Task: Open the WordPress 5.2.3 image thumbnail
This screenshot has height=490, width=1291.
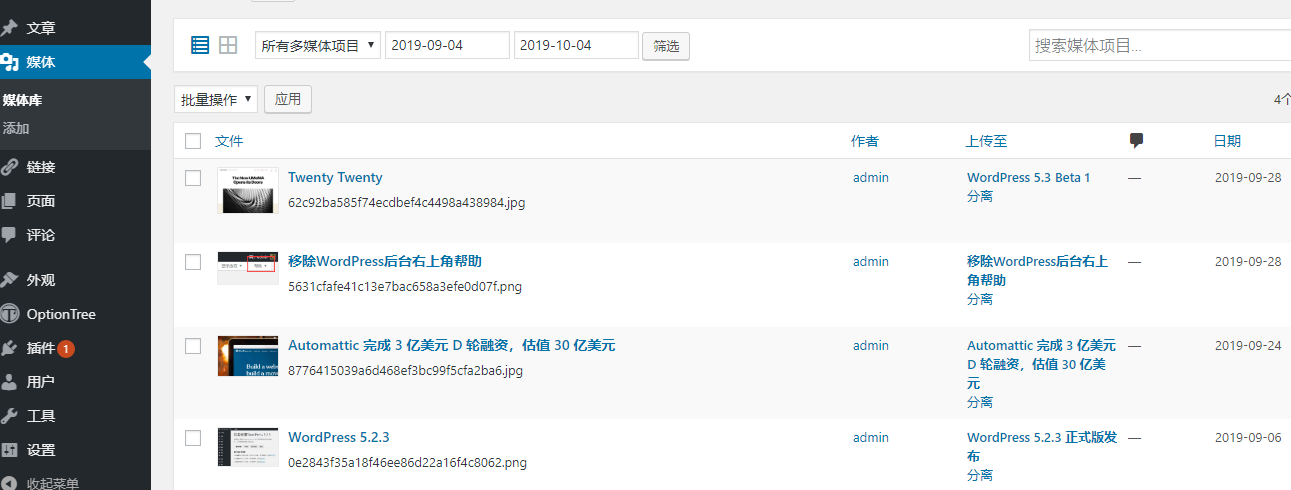Action: pos(247,447)
